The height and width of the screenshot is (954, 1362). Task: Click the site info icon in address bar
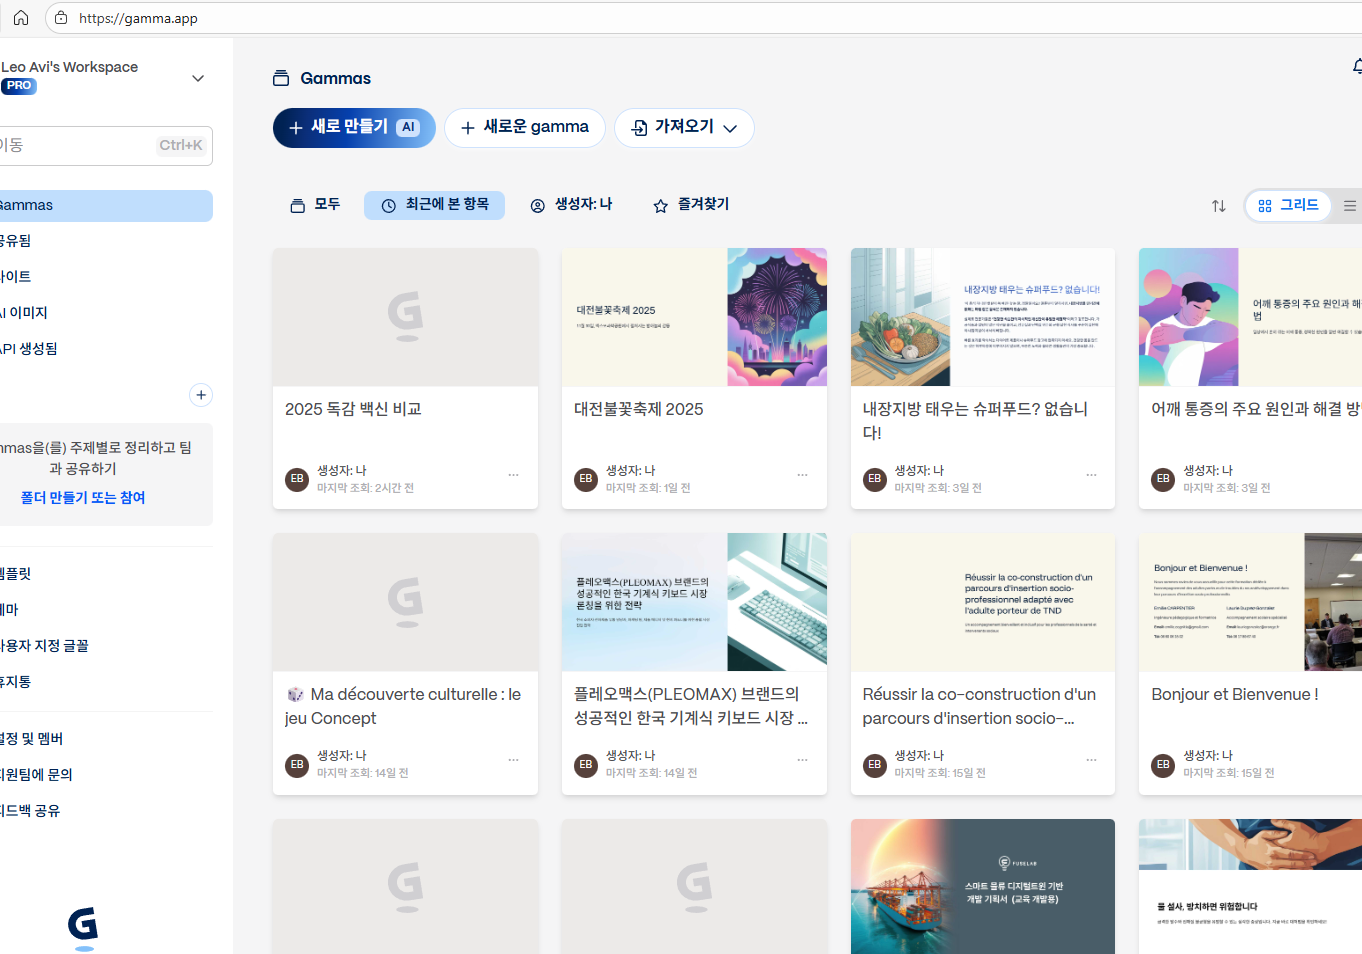point(62,18)
